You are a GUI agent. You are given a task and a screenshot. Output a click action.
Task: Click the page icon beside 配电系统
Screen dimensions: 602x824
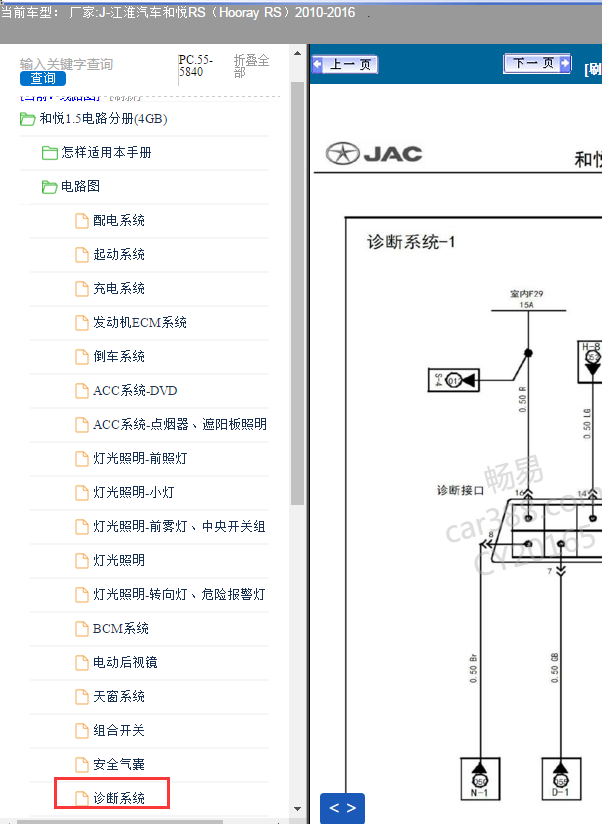pyautogui.click(x=82, y=221)
